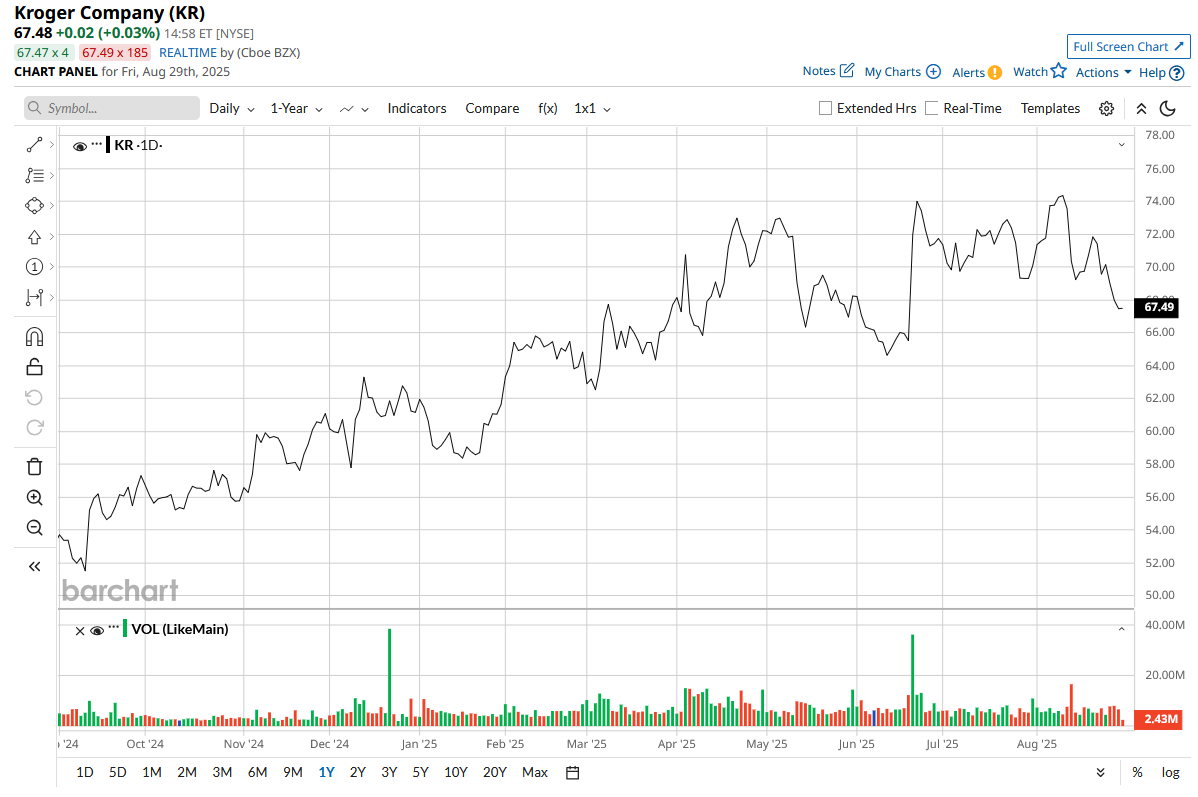Open the Help question mark icon

click(1177, 73)
